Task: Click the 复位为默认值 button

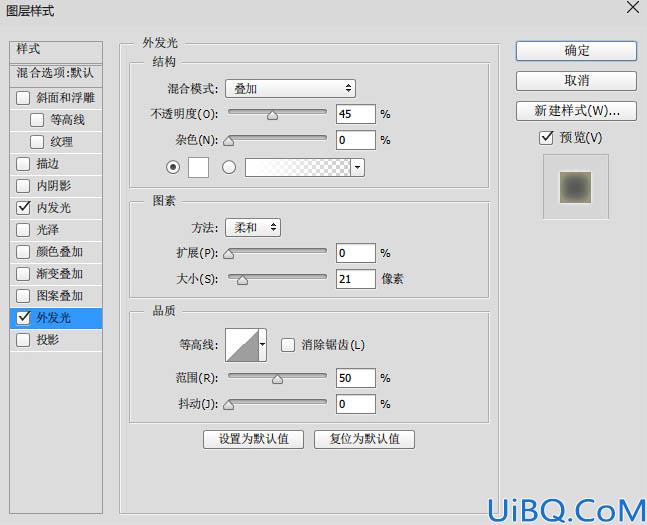Action: [x=364, y=439]
